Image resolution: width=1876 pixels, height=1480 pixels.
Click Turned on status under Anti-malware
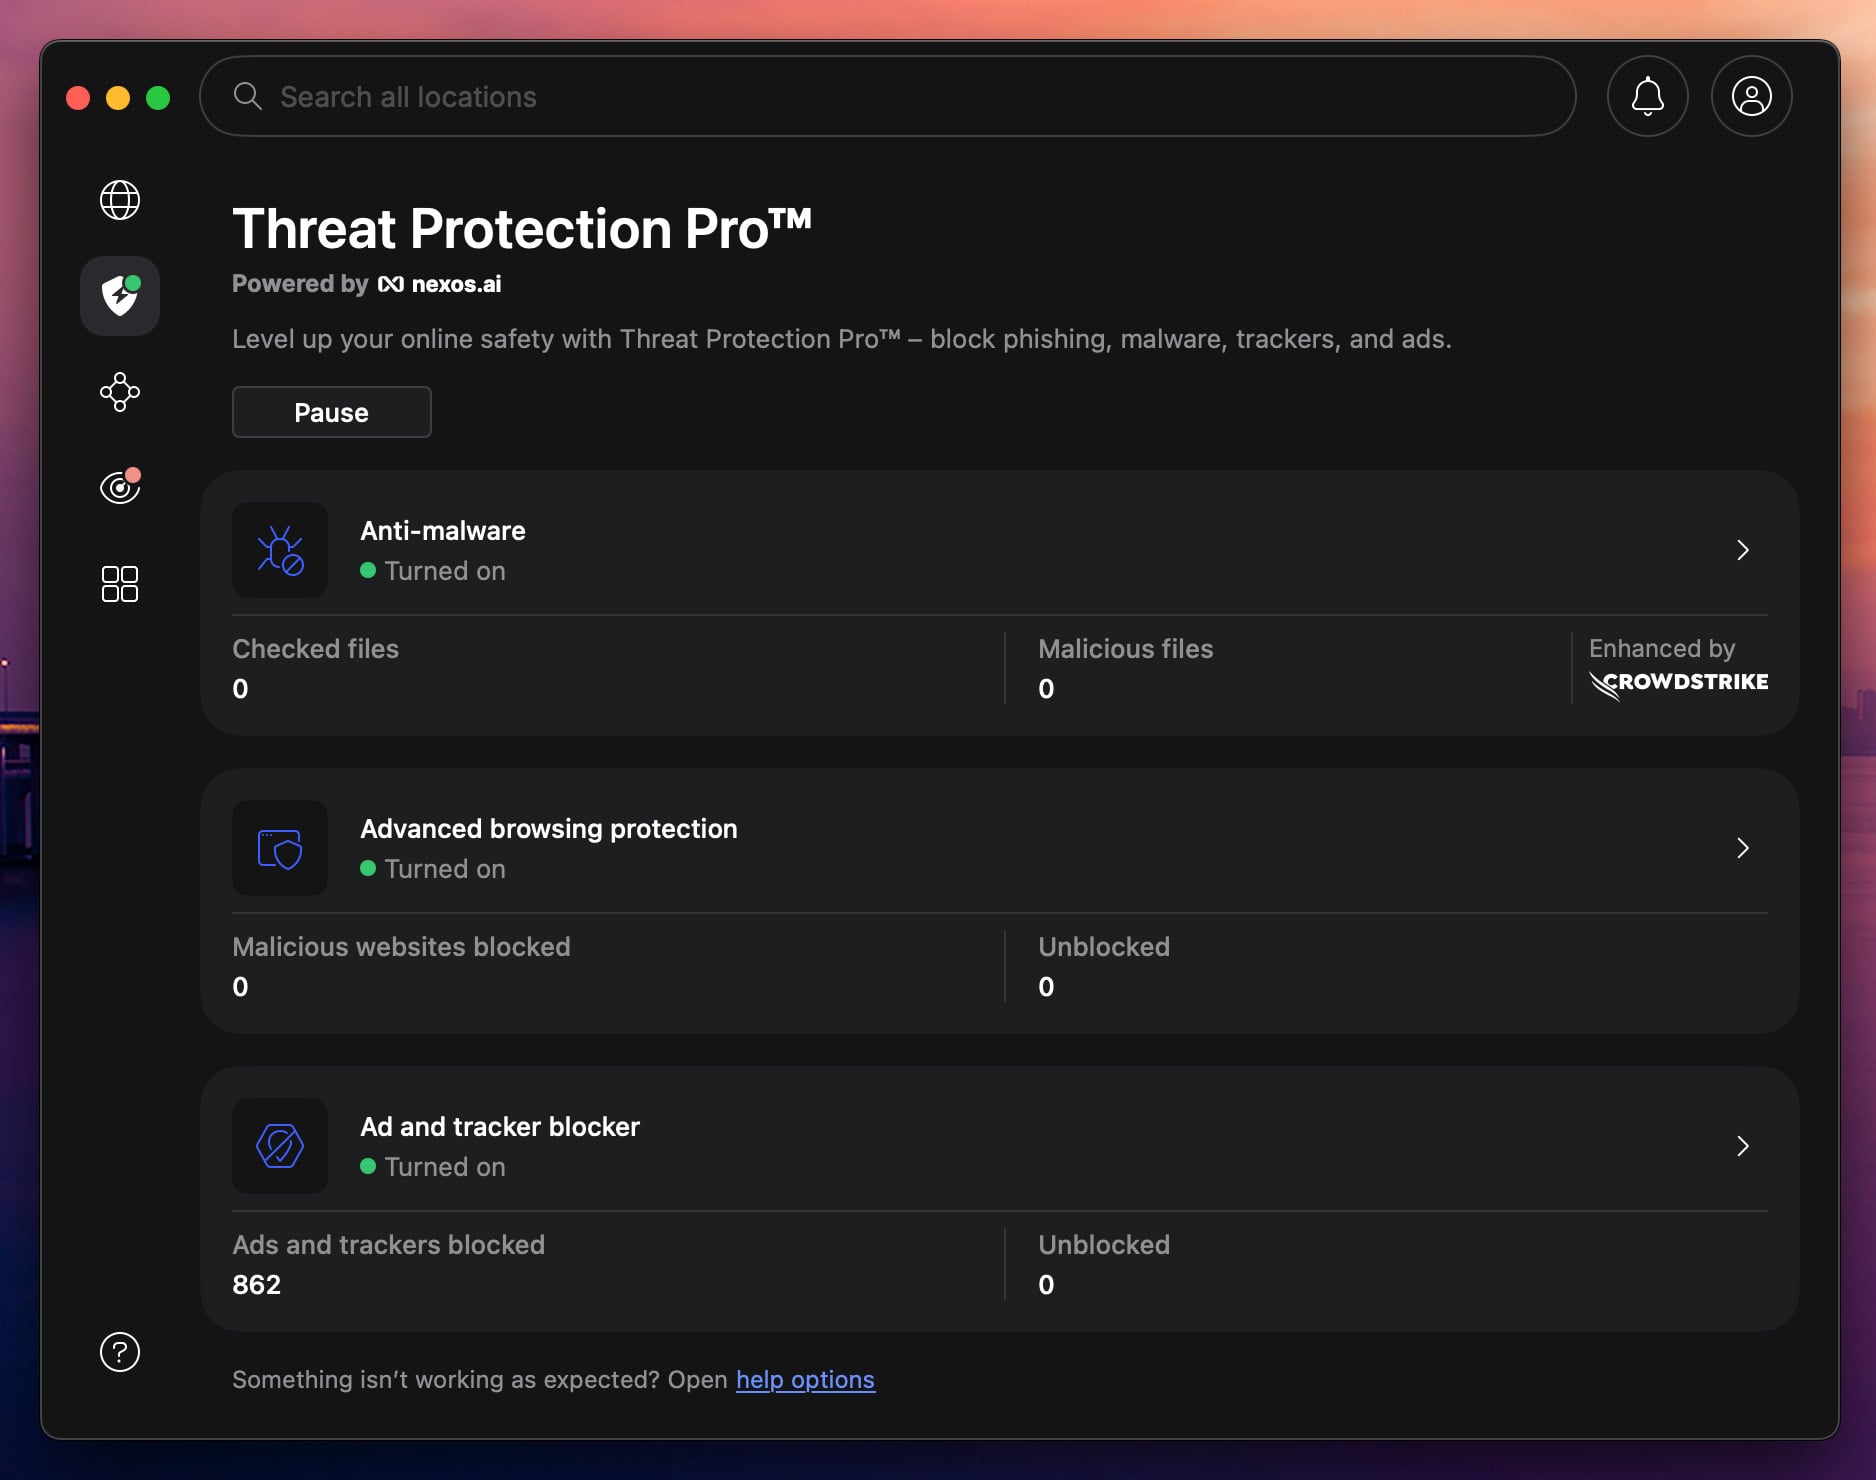pyautogui.click(x=433, y=571)
